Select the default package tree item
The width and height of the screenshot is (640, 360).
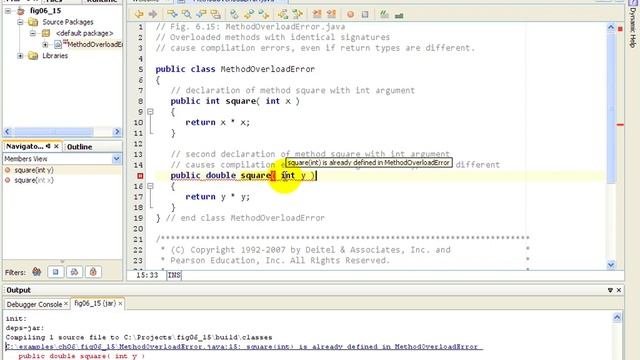84,33
